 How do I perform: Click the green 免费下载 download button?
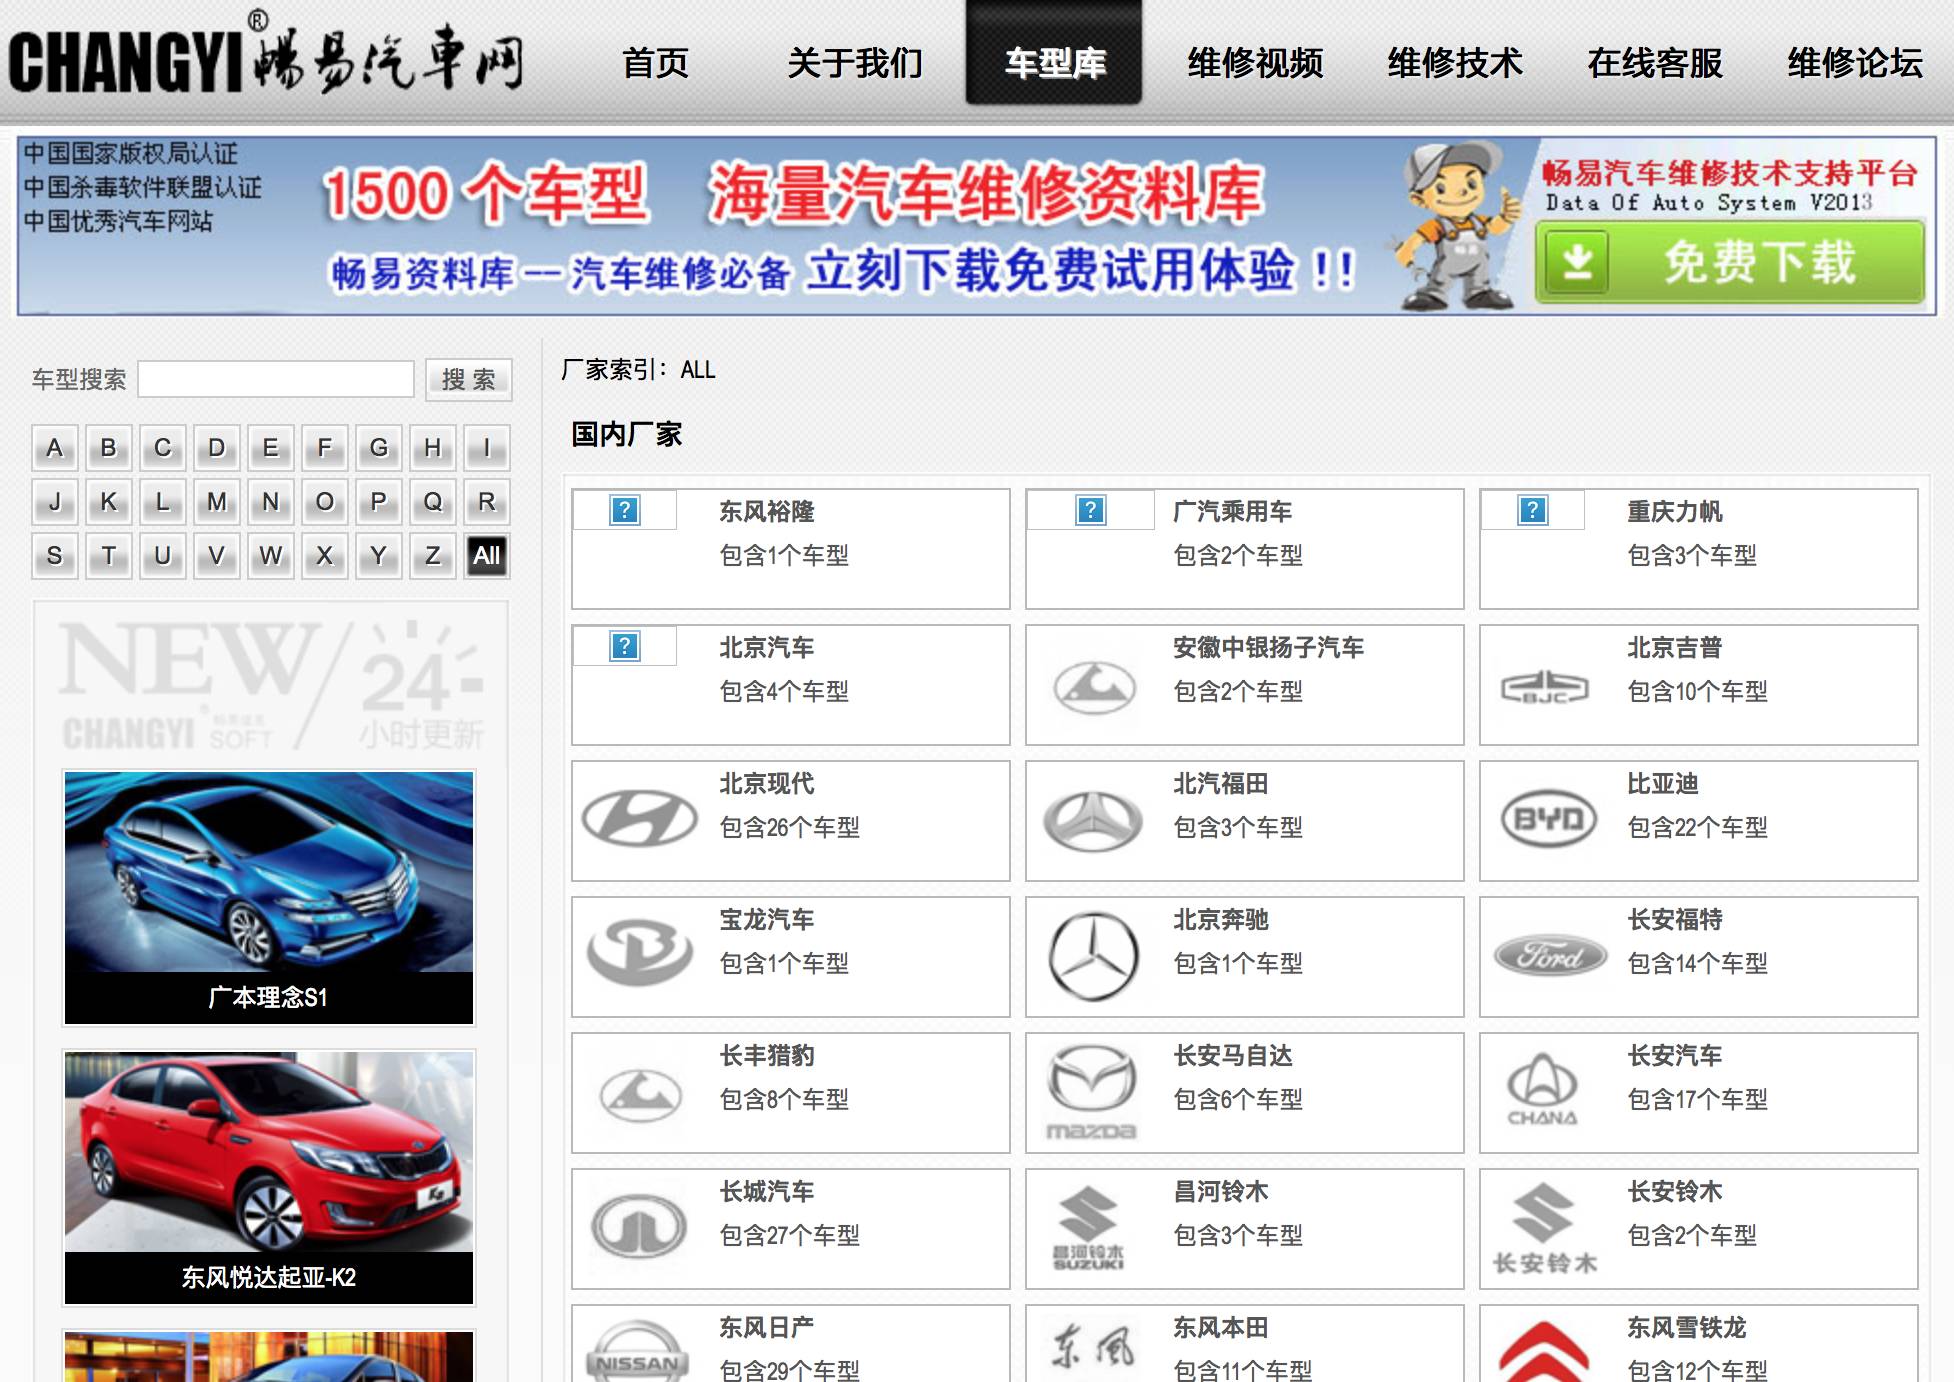[x=1729, y=262]
